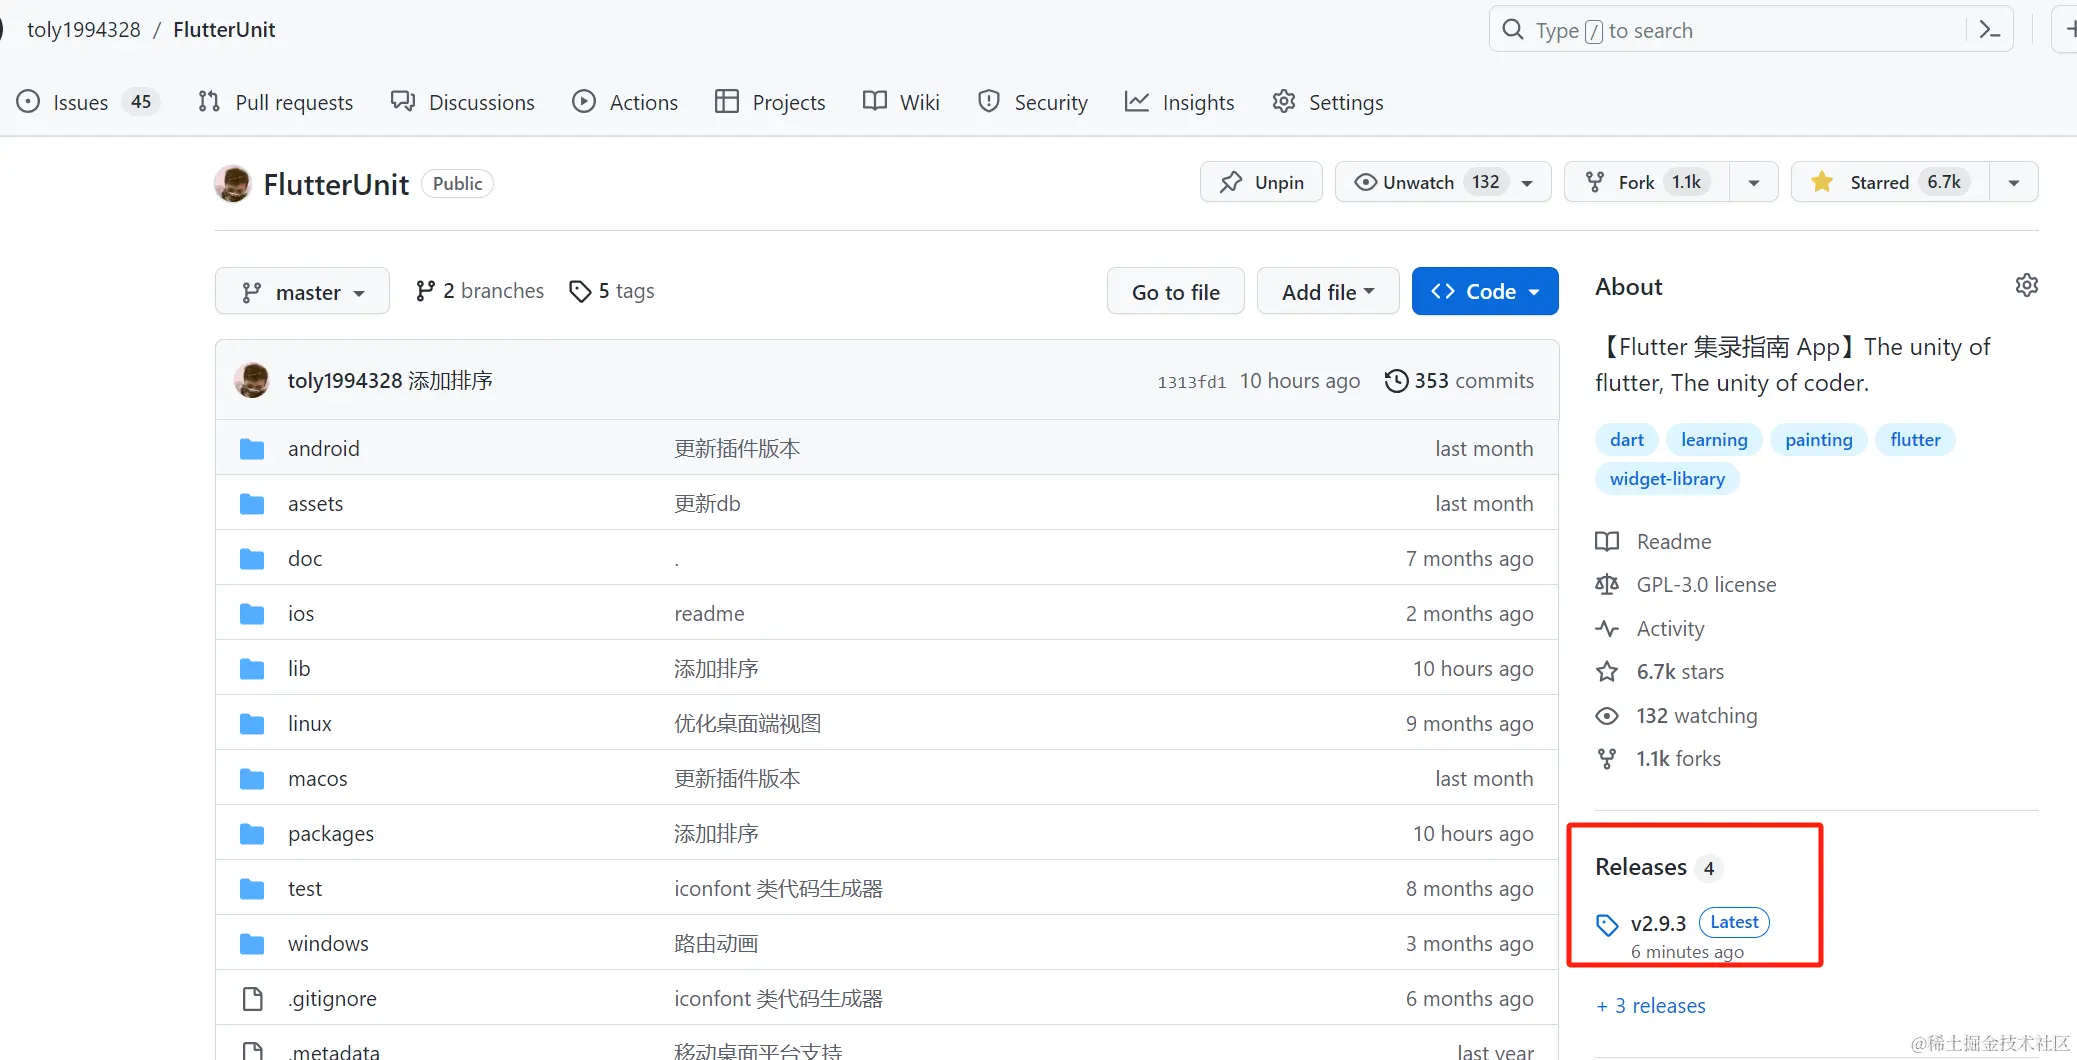
Task: Open the assets folder
Action: [315, 504]
